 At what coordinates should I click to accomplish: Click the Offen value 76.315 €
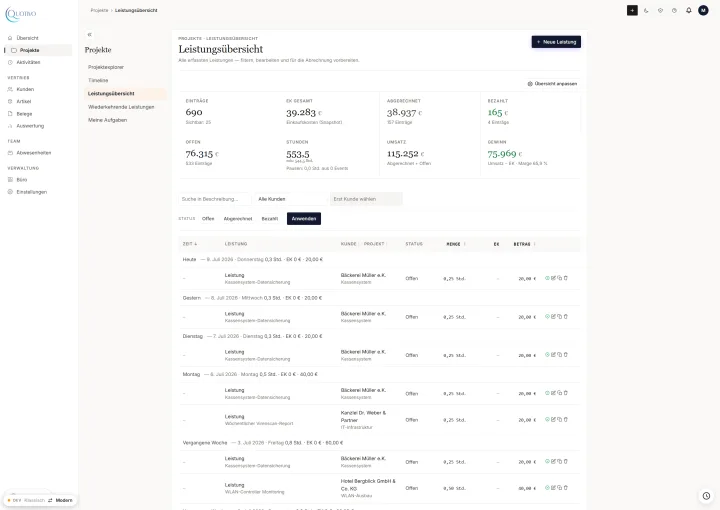pos(202,153)
